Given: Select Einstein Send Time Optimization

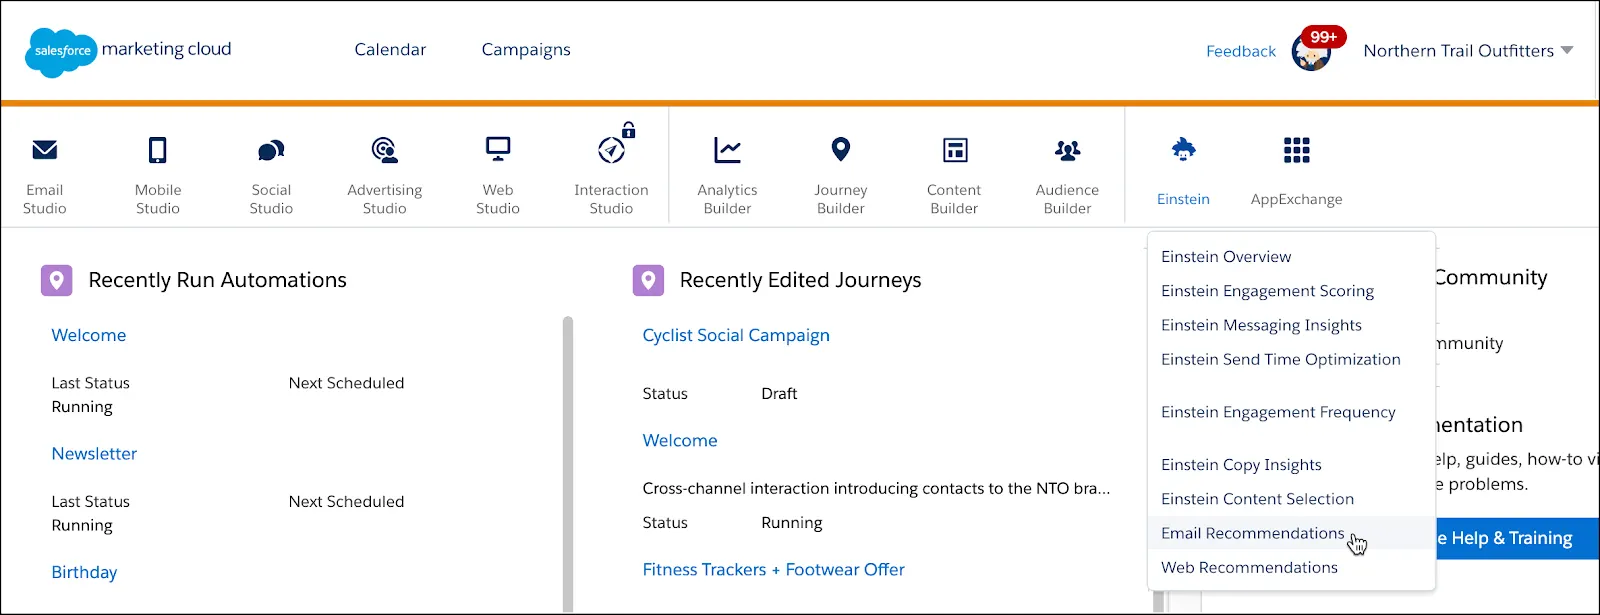Looking at the screenshot, I should (1281, 359).
